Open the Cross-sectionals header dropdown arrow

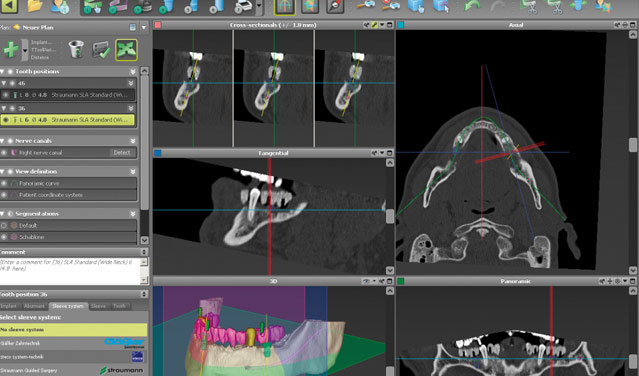(382, 25)
